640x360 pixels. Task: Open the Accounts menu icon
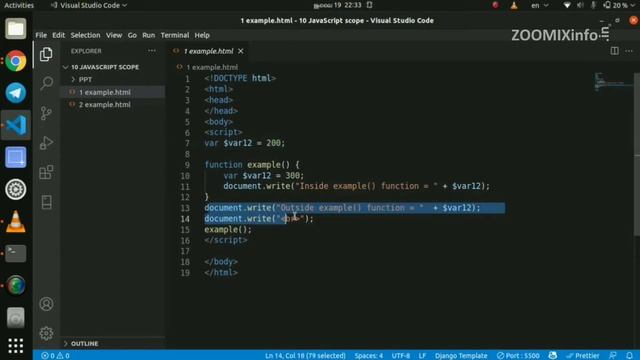(x=46, y=304)
